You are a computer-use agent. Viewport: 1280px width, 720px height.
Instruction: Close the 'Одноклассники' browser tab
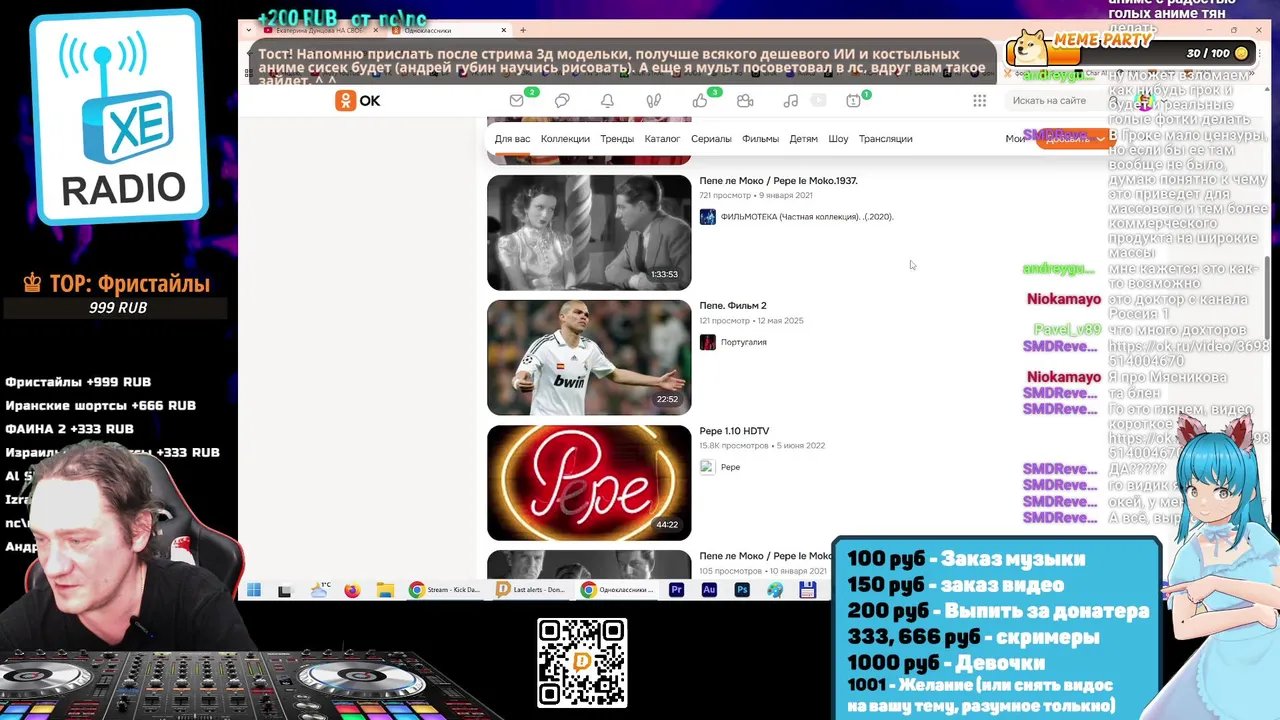[x=504, y=30]
